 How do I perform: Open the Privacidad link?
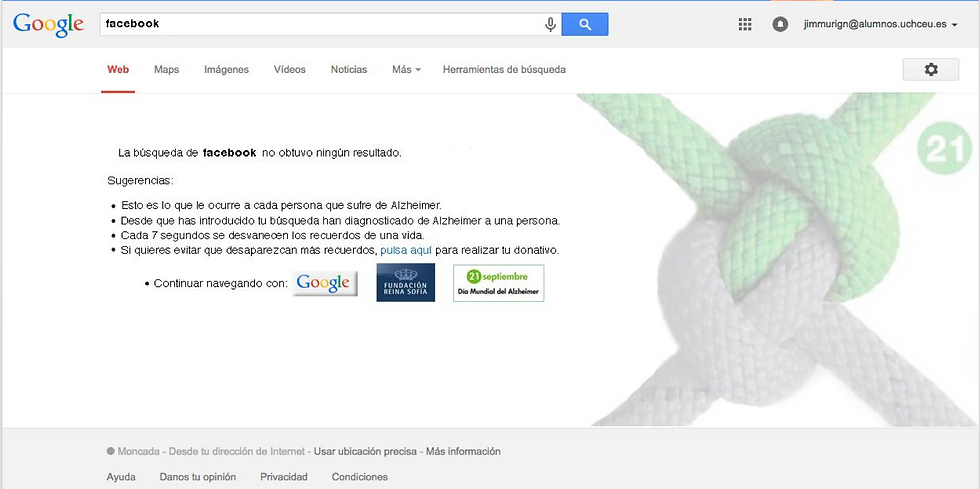point(284,477)
